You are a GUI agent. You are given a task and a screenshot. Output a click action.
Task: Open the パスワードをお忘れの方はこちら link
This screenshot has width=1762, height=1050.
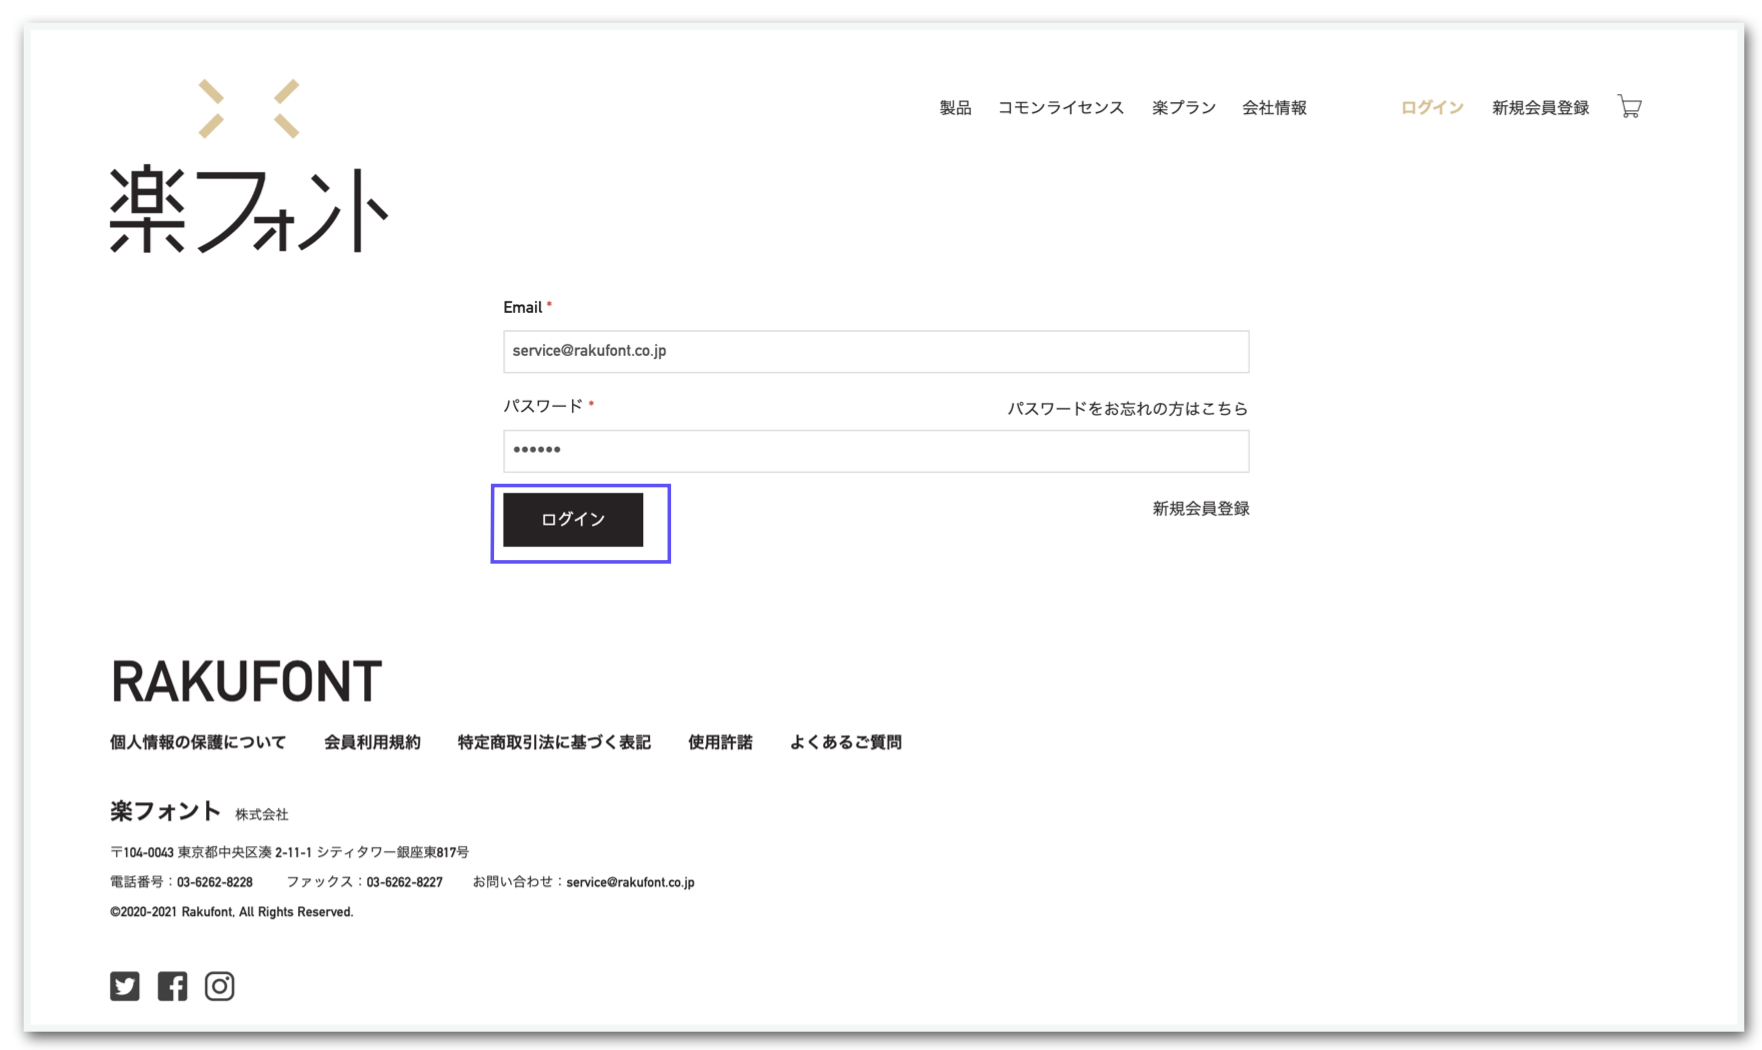pos(1127,409)
